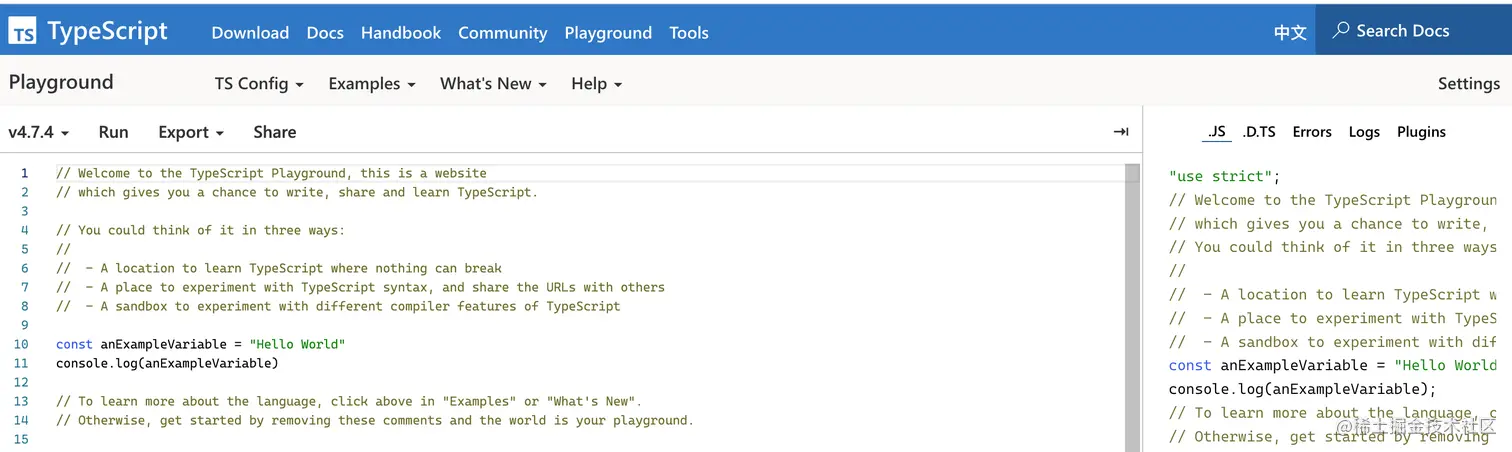Open the Examples dropdown menu
Viewport: 1512px width, 452px height.
pos(371,84)
